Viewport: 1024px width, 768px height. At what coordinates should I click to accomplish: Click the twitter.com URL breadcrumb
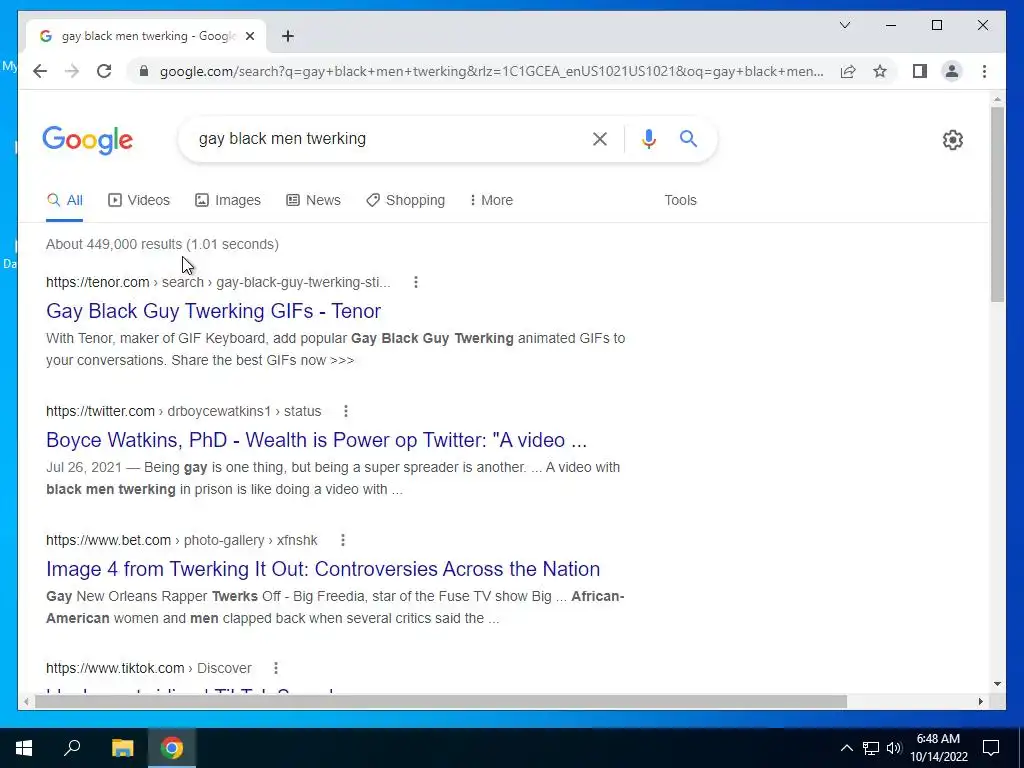pyautogui.click(x=184, y=411)
